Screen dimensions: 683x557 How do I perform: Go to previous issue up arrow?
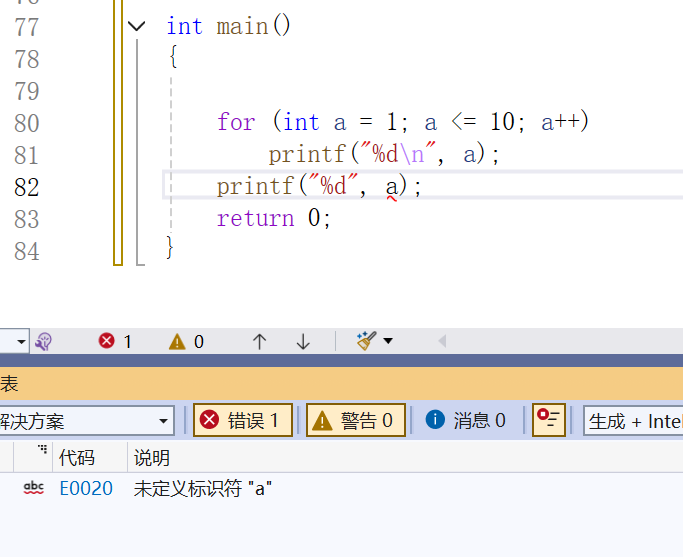[259, 341]
